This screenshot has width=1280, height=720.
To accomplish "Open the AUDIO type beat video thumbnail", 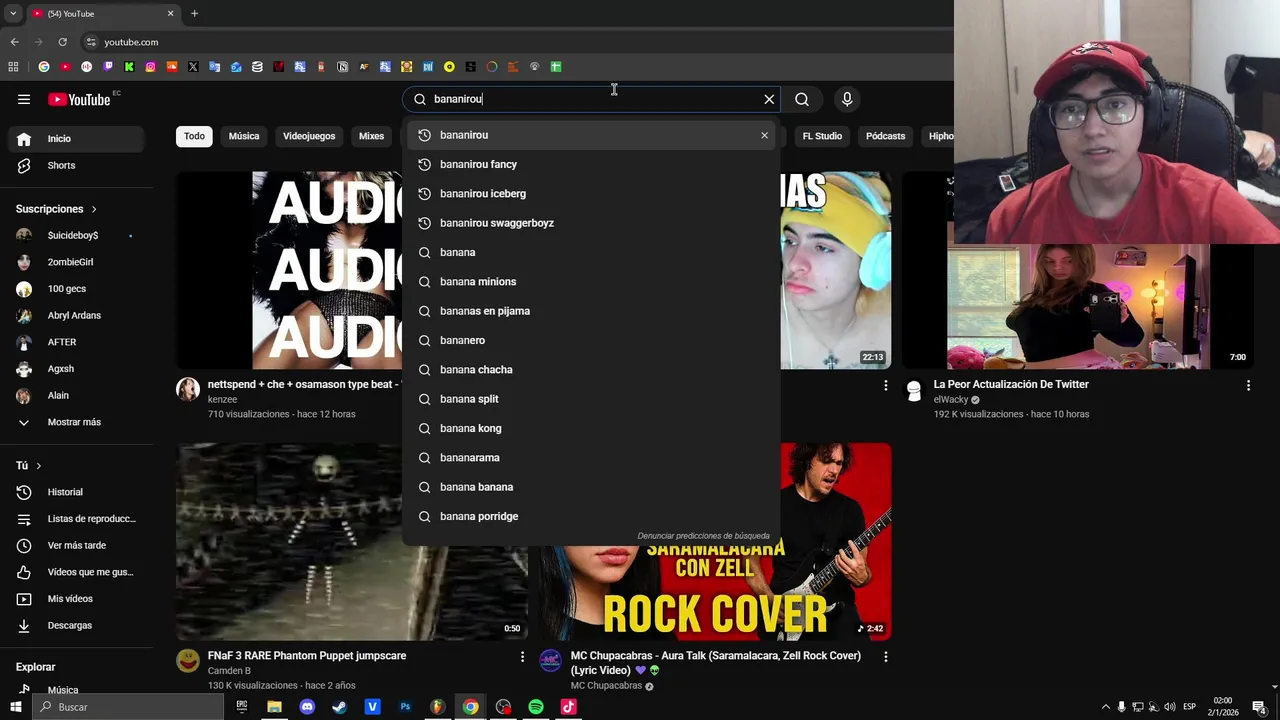I will coord(290,270).
